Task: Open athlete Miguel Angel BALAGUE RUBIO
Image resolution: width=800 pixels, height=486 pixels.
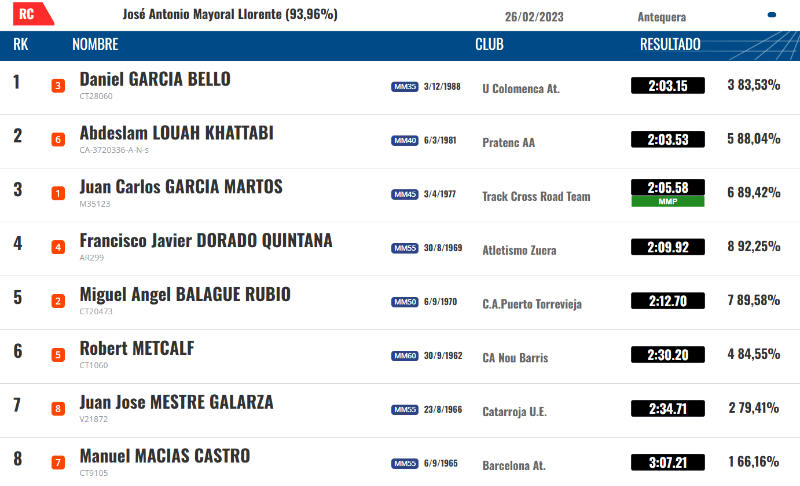Action: tap(185, 294)
